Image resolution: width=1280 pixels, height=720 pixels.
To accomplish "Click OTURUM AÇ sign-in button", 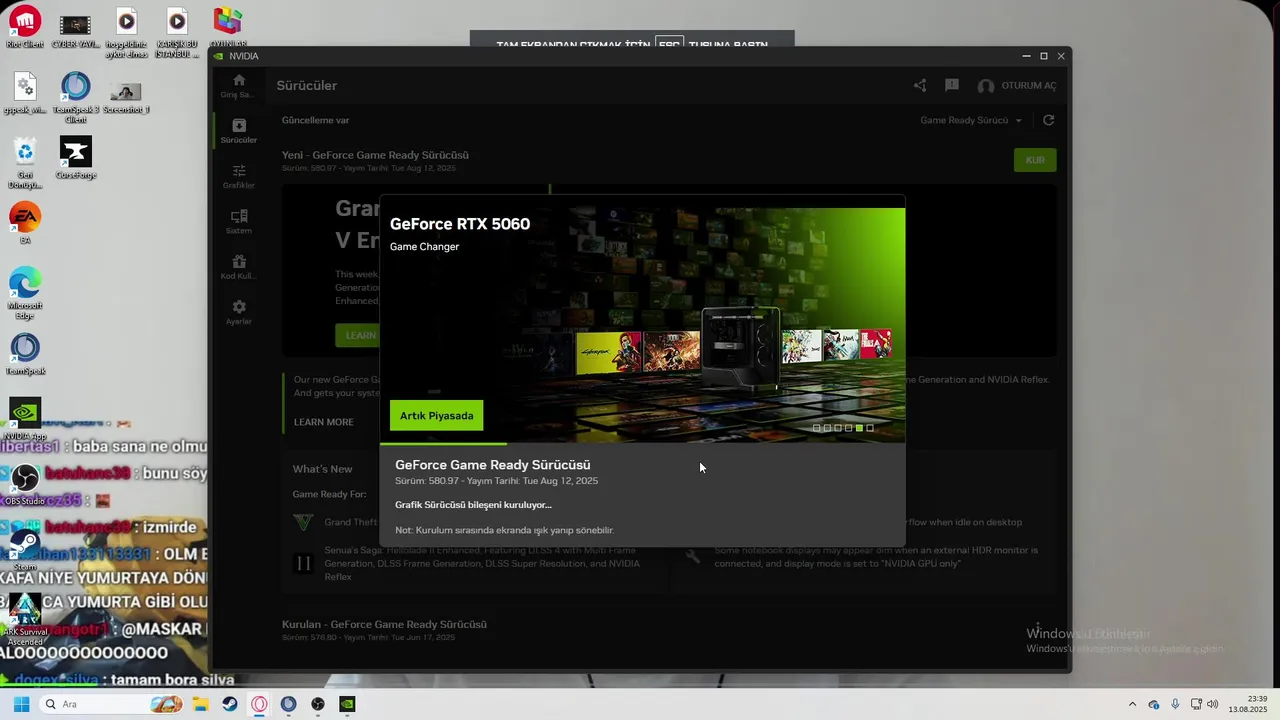I will [1017, 86].
